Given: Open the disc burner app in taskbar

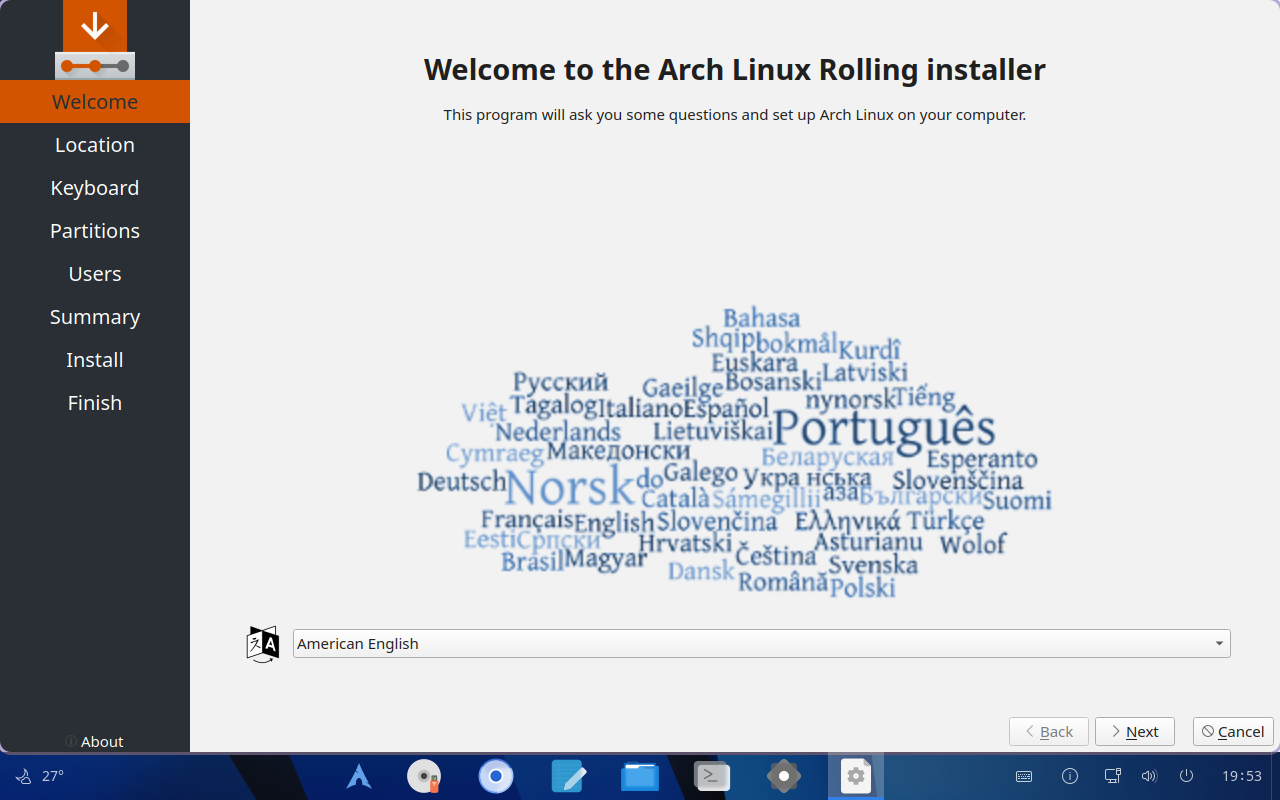Looking at the screenshot, I should [425, 776].
